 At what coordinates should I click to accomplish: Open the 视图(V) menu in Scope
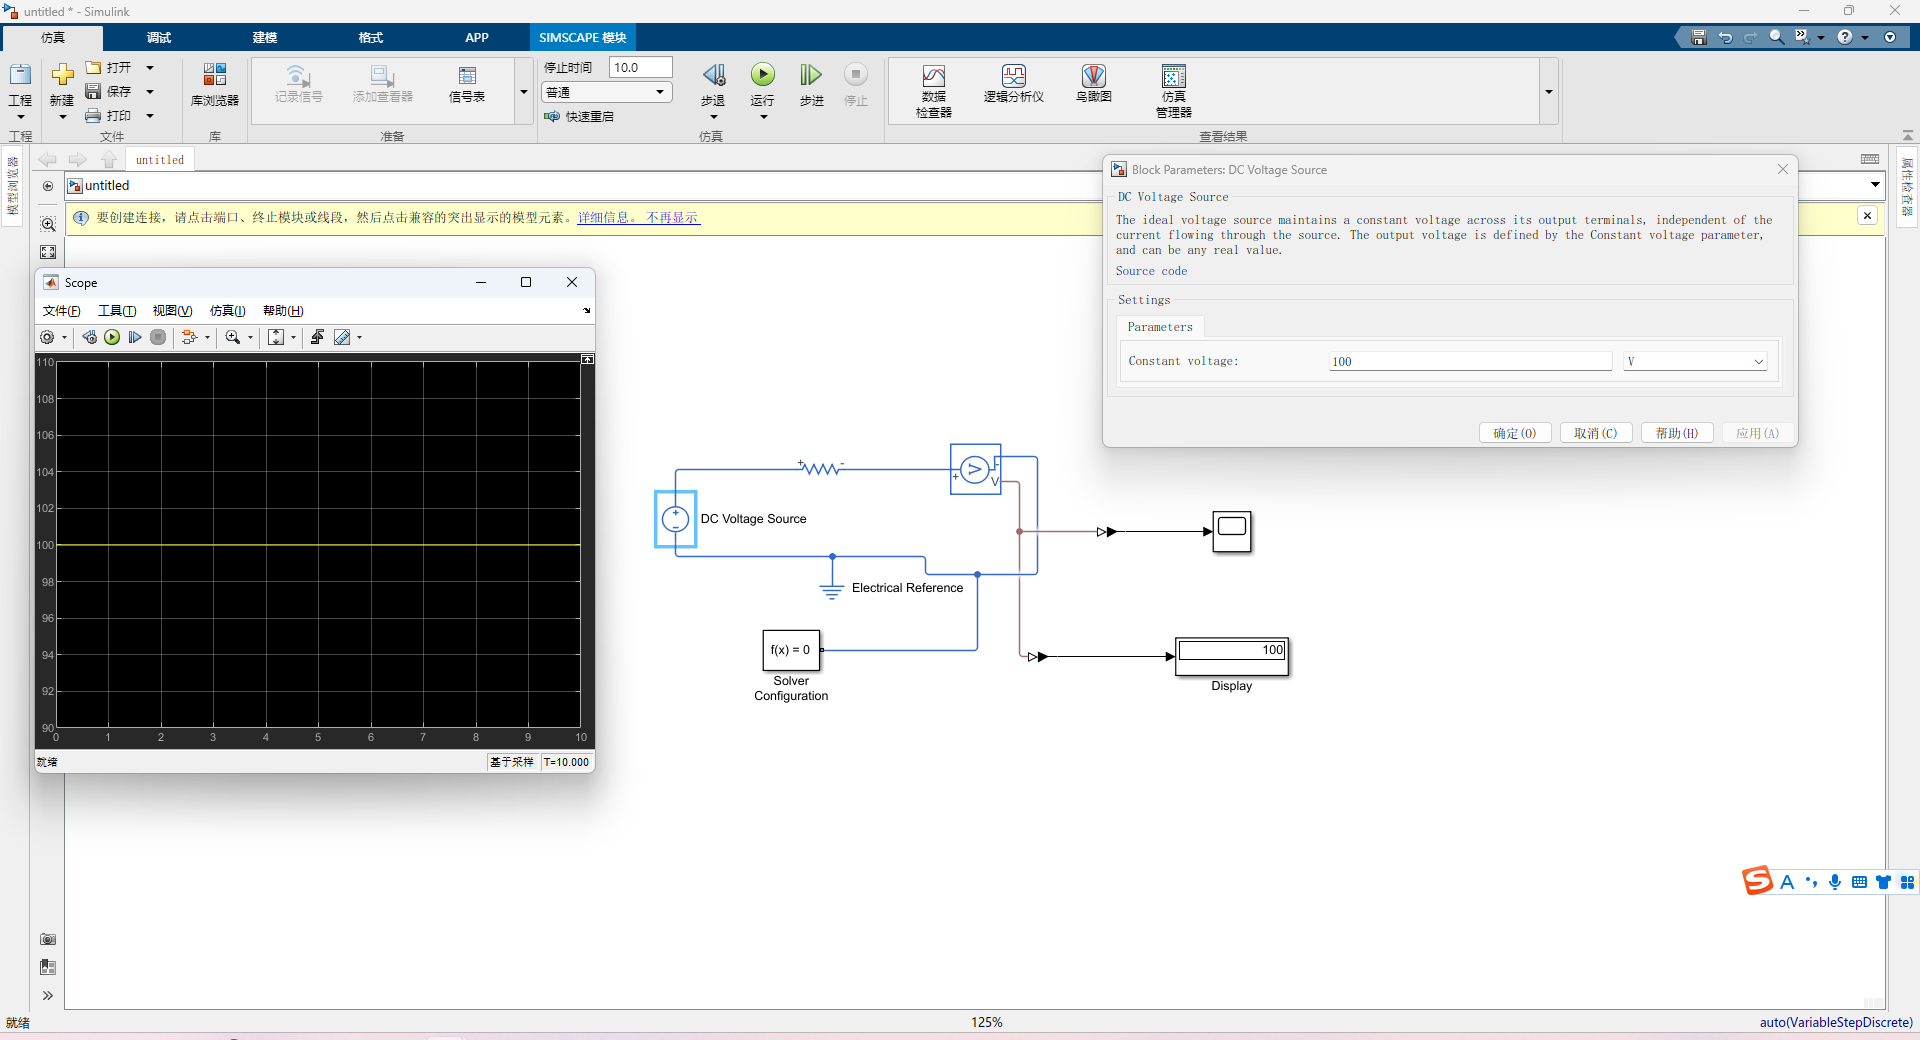point(172,311)
